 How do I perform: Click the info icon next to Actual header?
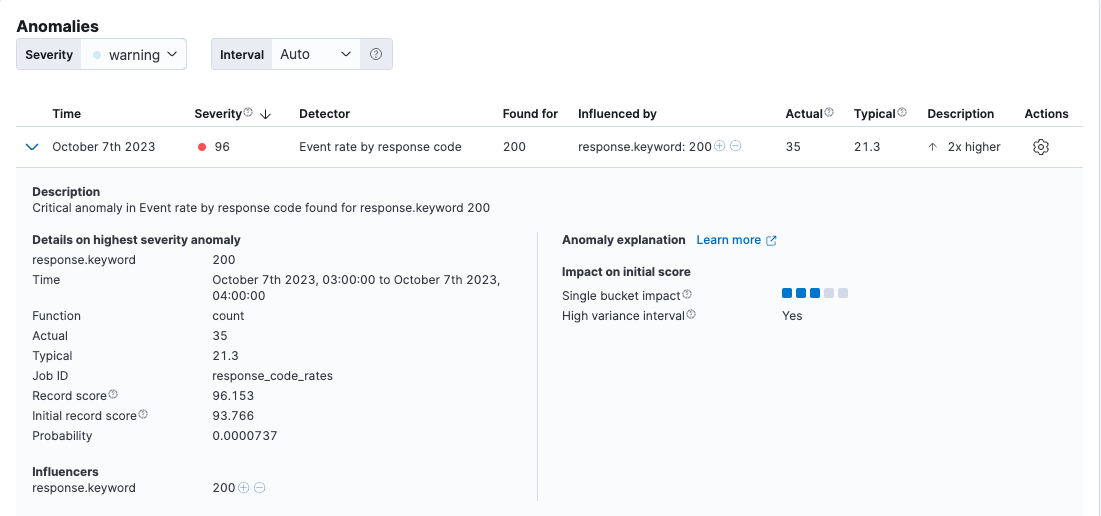coord(829,113)
